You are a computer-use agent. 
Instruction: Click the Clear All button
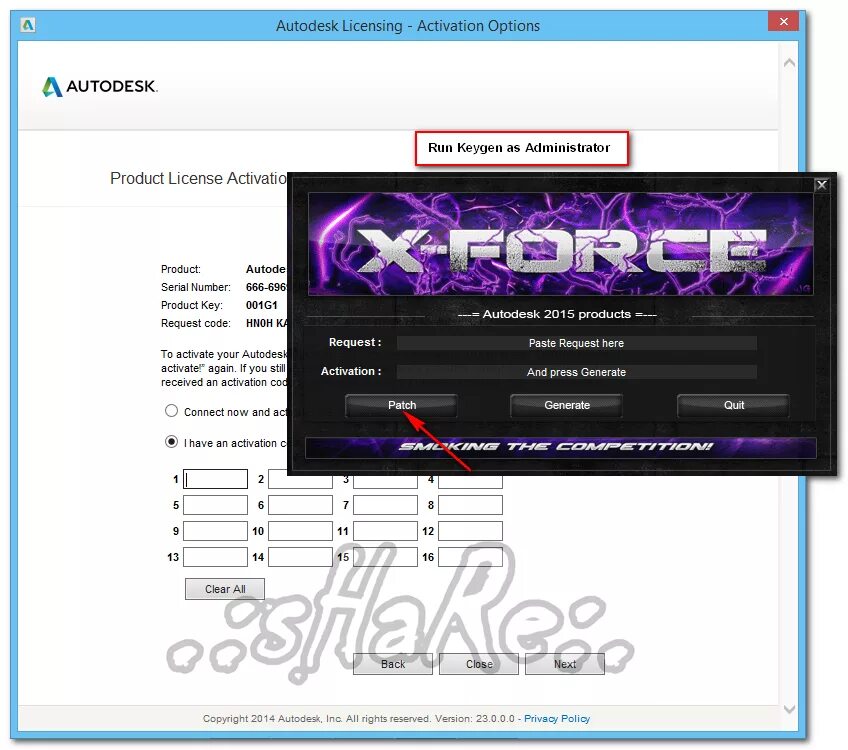225,589
